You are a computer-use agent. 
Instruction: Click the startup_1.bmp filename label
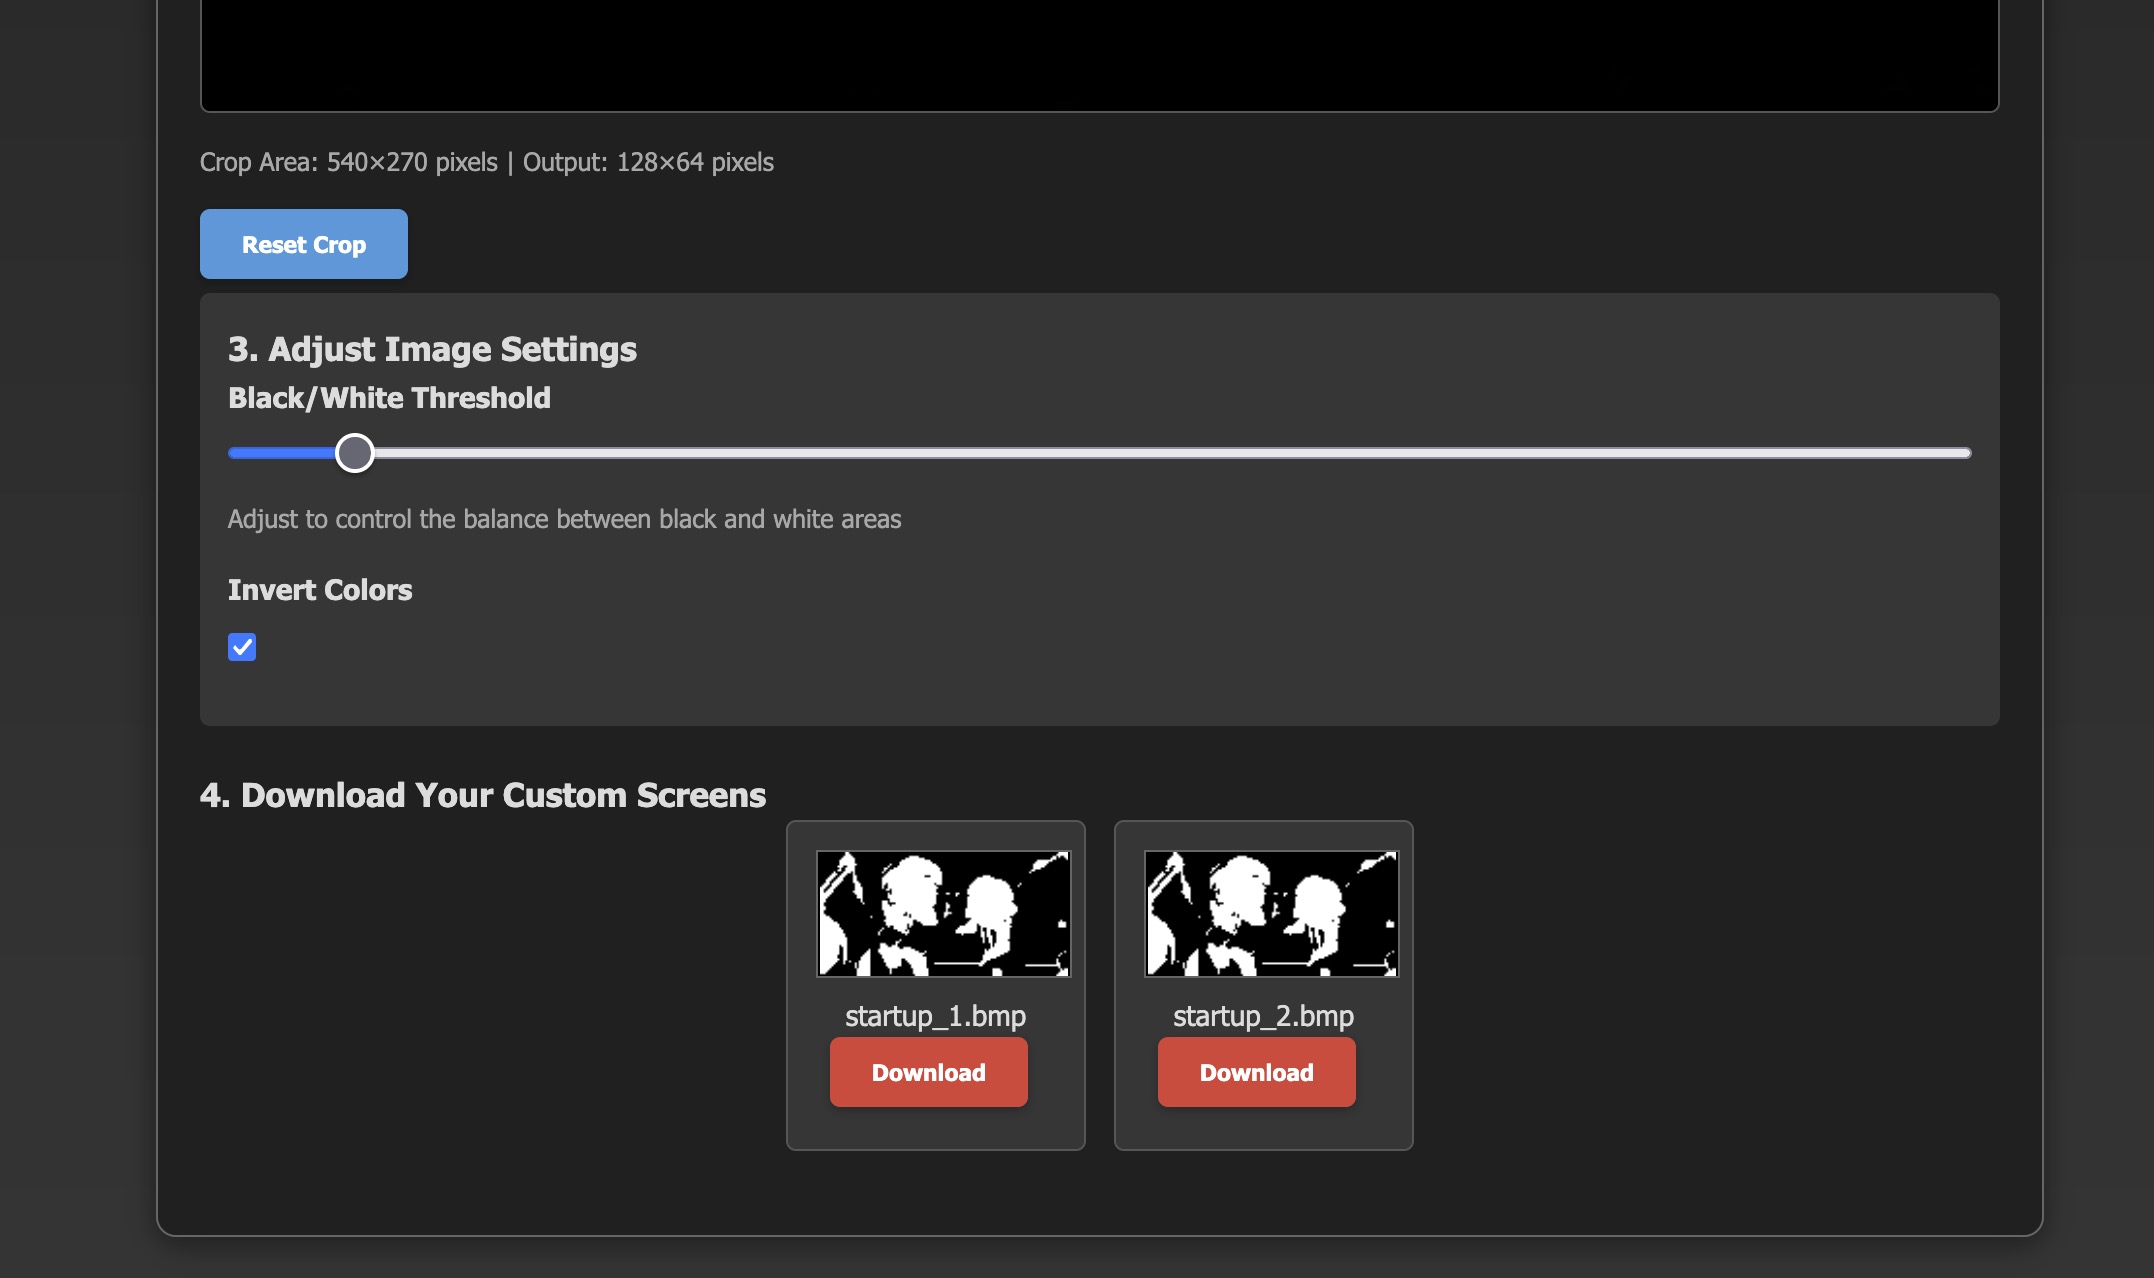click(935, 1016)
